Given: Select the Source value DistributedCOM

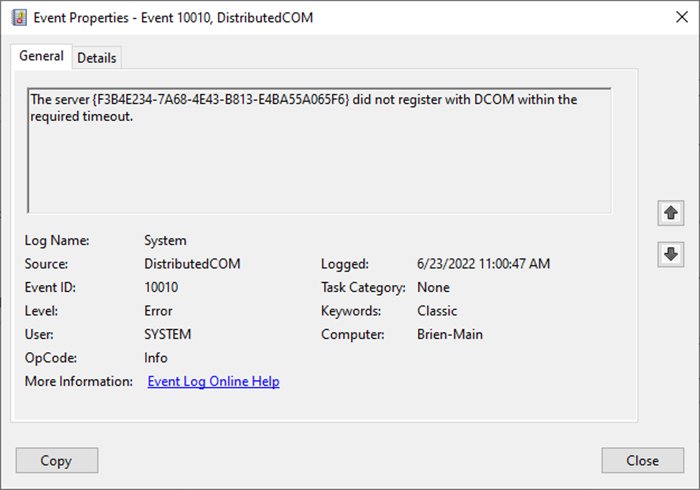Looking at the screenshot, I should click(192, 264).
